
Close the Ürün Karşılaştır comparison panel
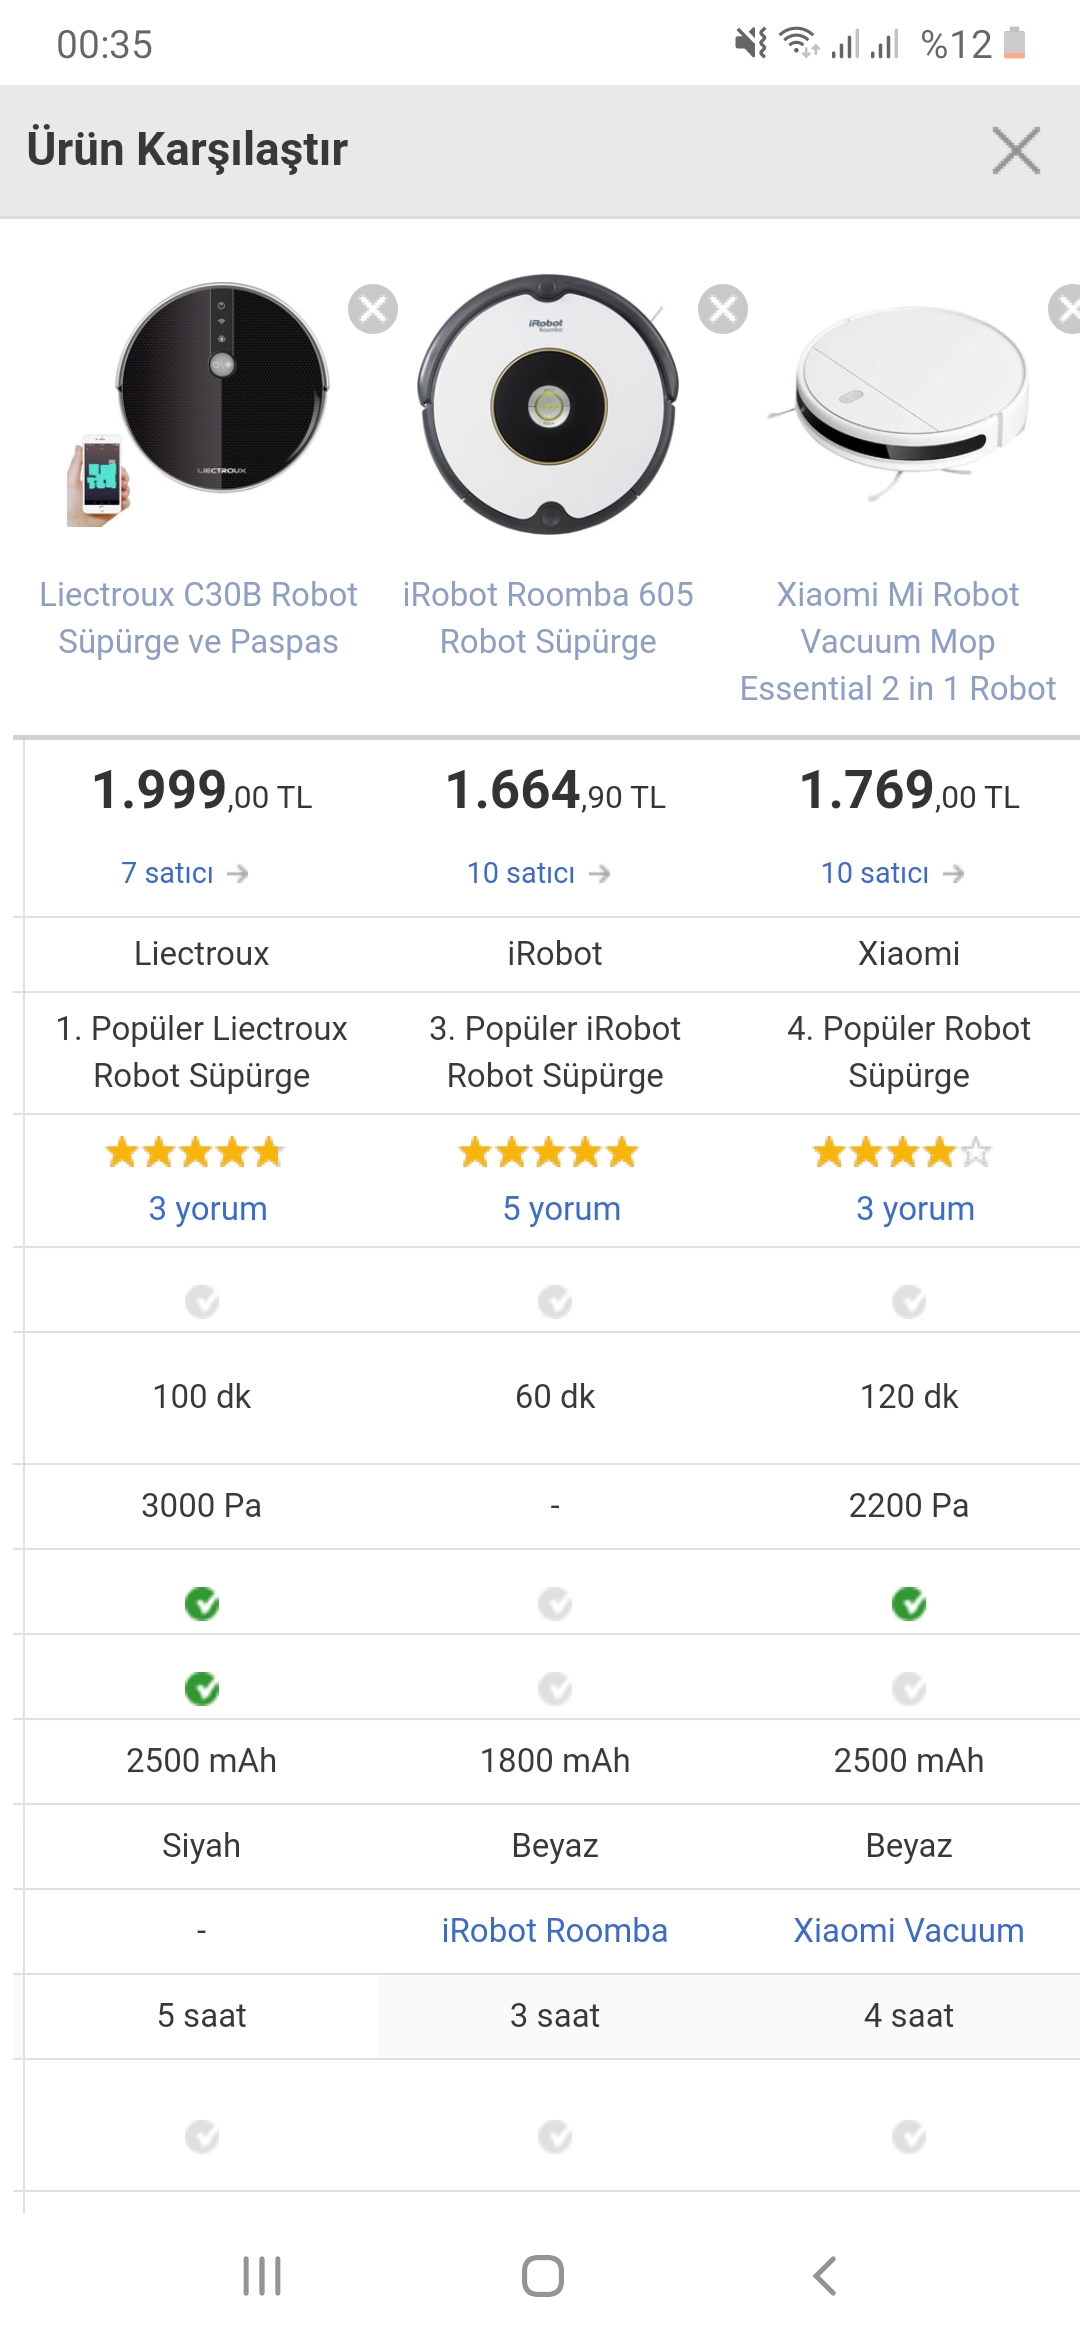click(1016, 151)
